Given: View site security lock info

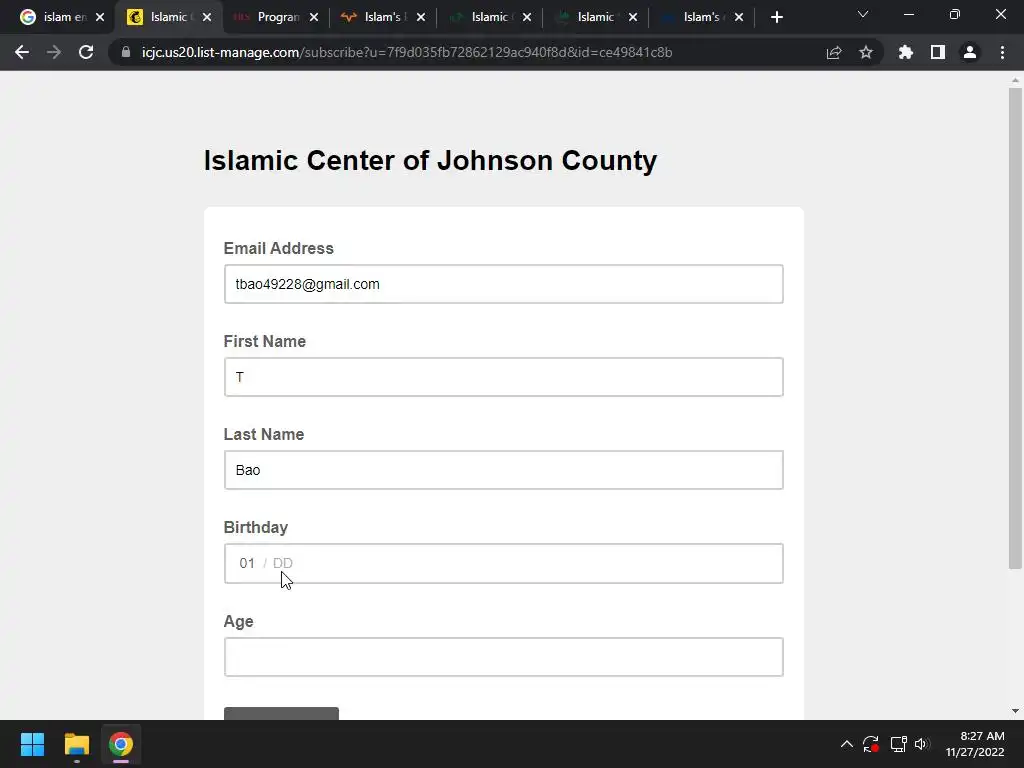Looking at the screenshot, I should click(126, 52).
